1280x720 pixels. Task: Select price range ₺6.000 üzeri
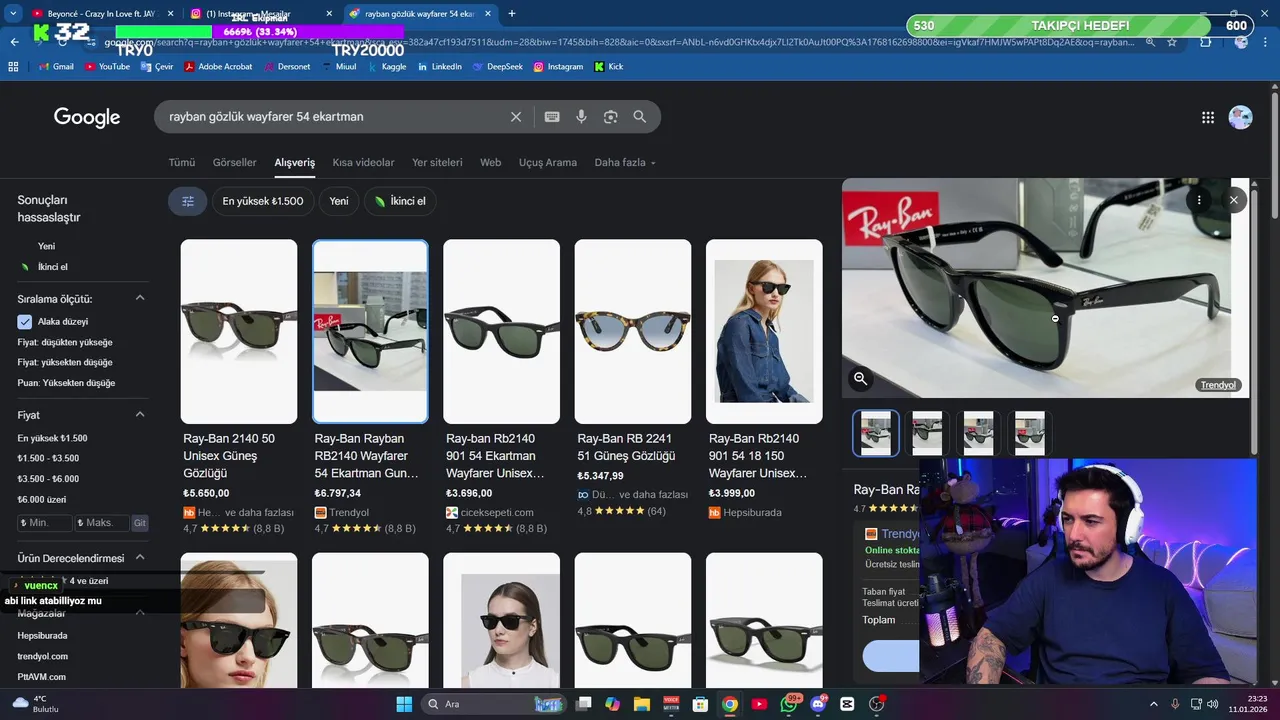pyautogui.click(x=42, y=499)
